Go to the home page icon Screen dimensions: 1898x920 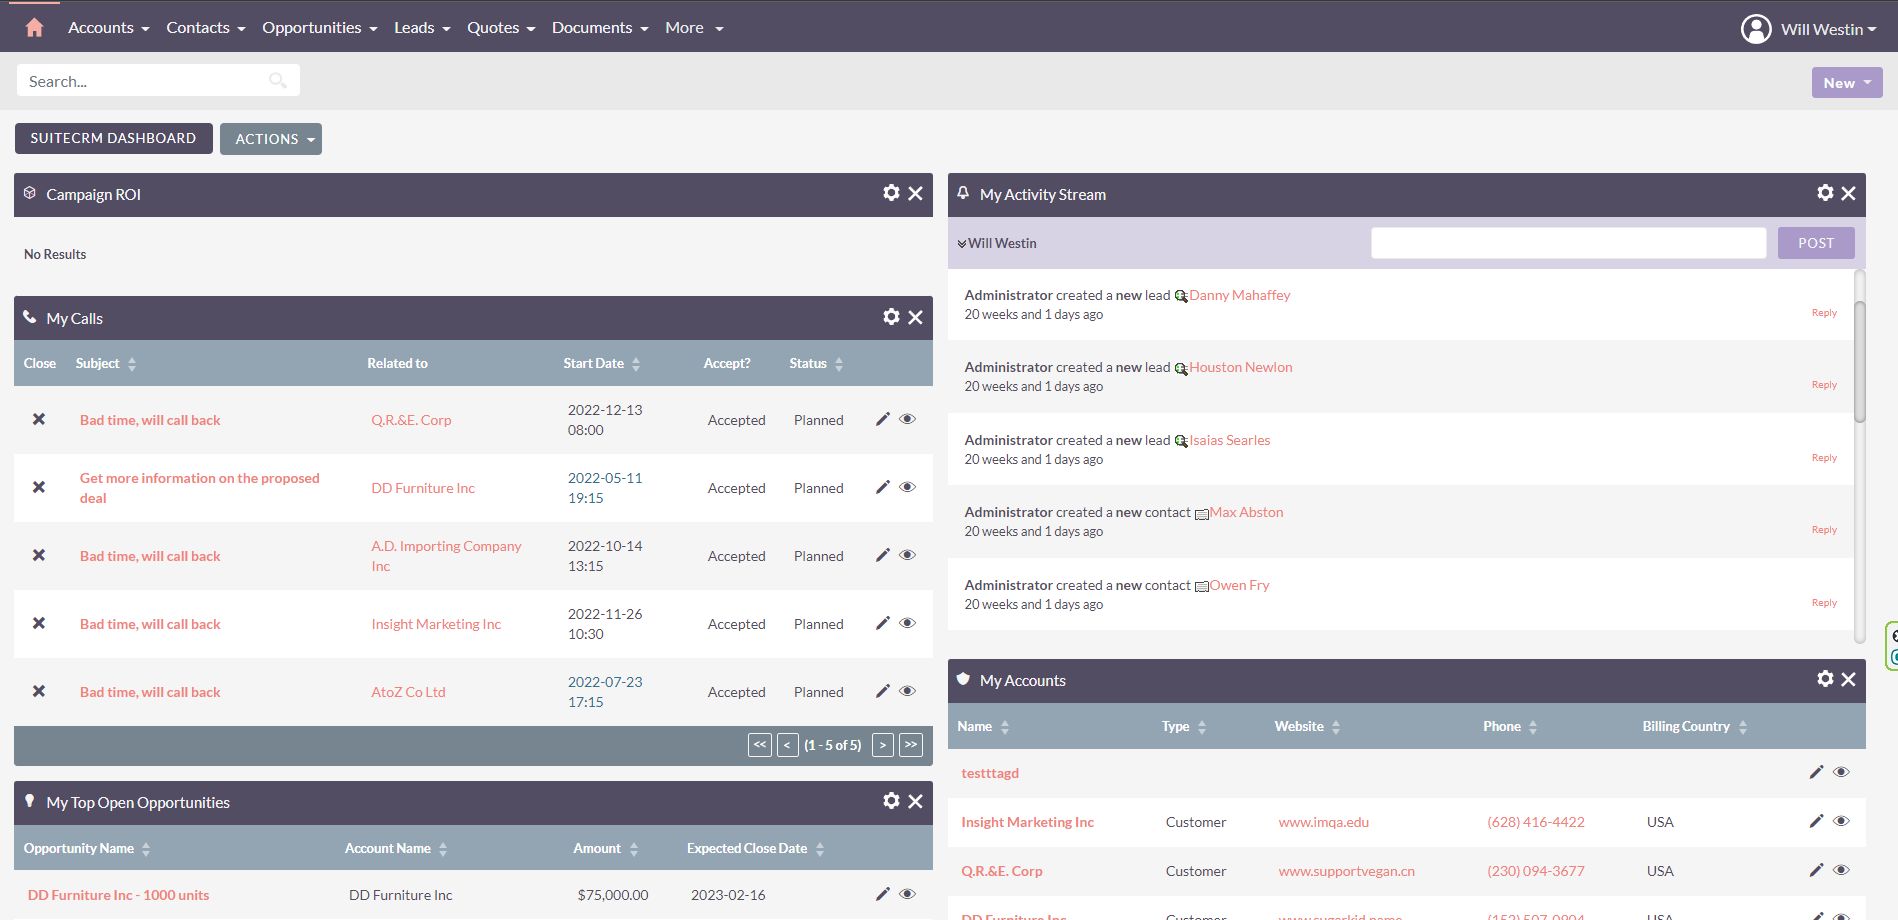point(34,27)
